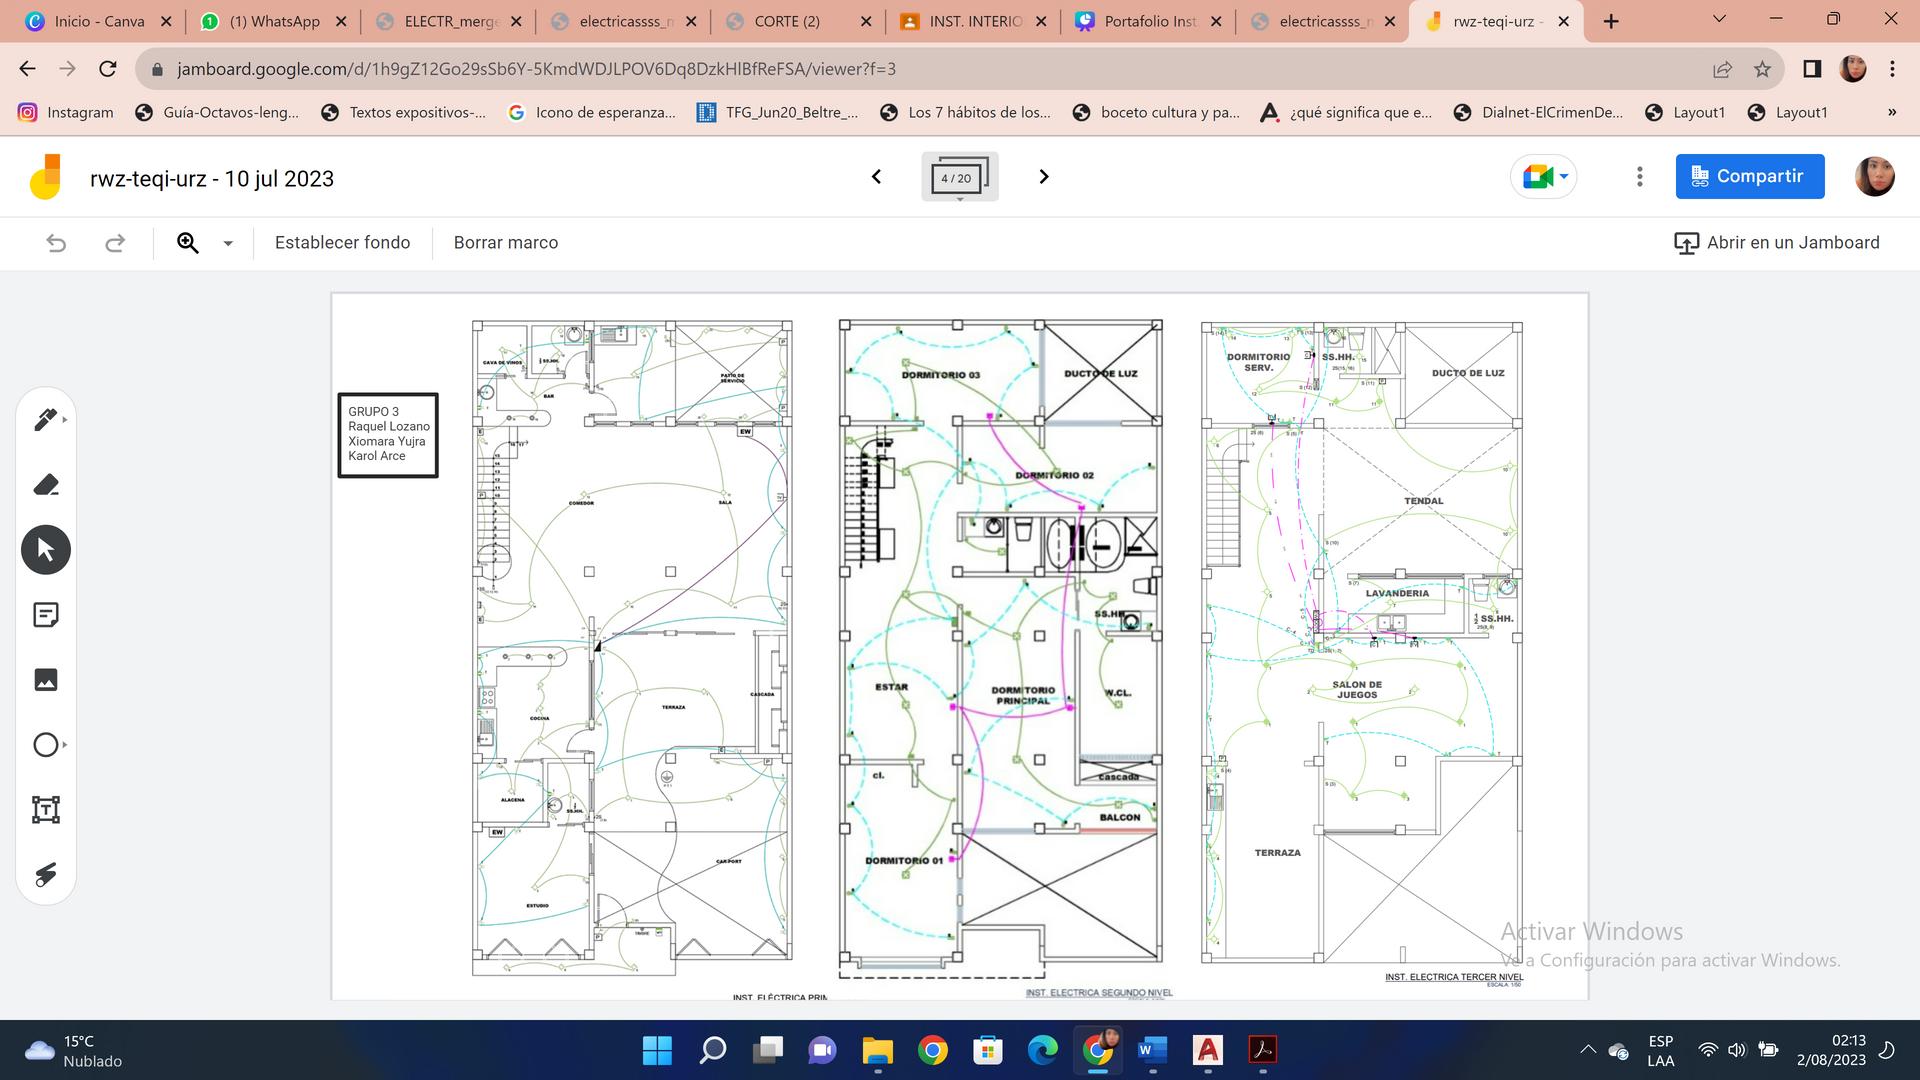
Task: Activate the Laser pointer tool
Action: point(46,875)
